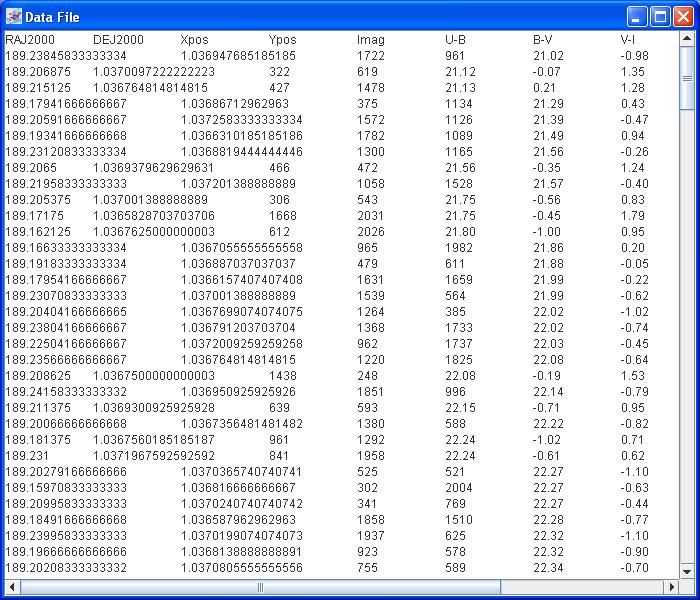Click the value 189.215125
This screenshot has height=600, width=700.
[38, 88]
